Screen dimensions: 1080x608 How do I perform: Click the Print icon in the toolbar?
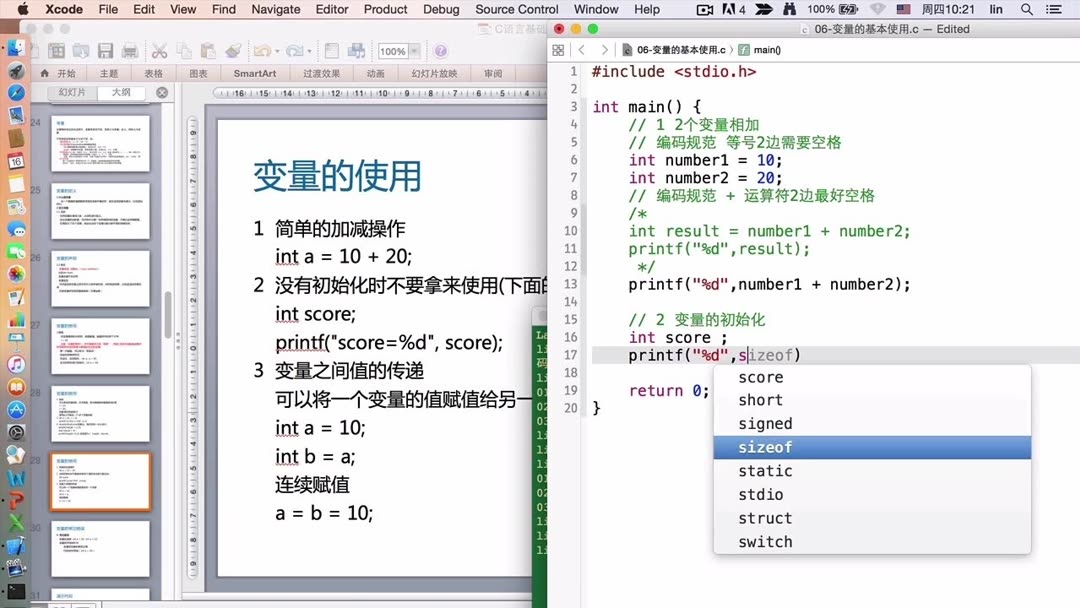click(x=130, y=48)
